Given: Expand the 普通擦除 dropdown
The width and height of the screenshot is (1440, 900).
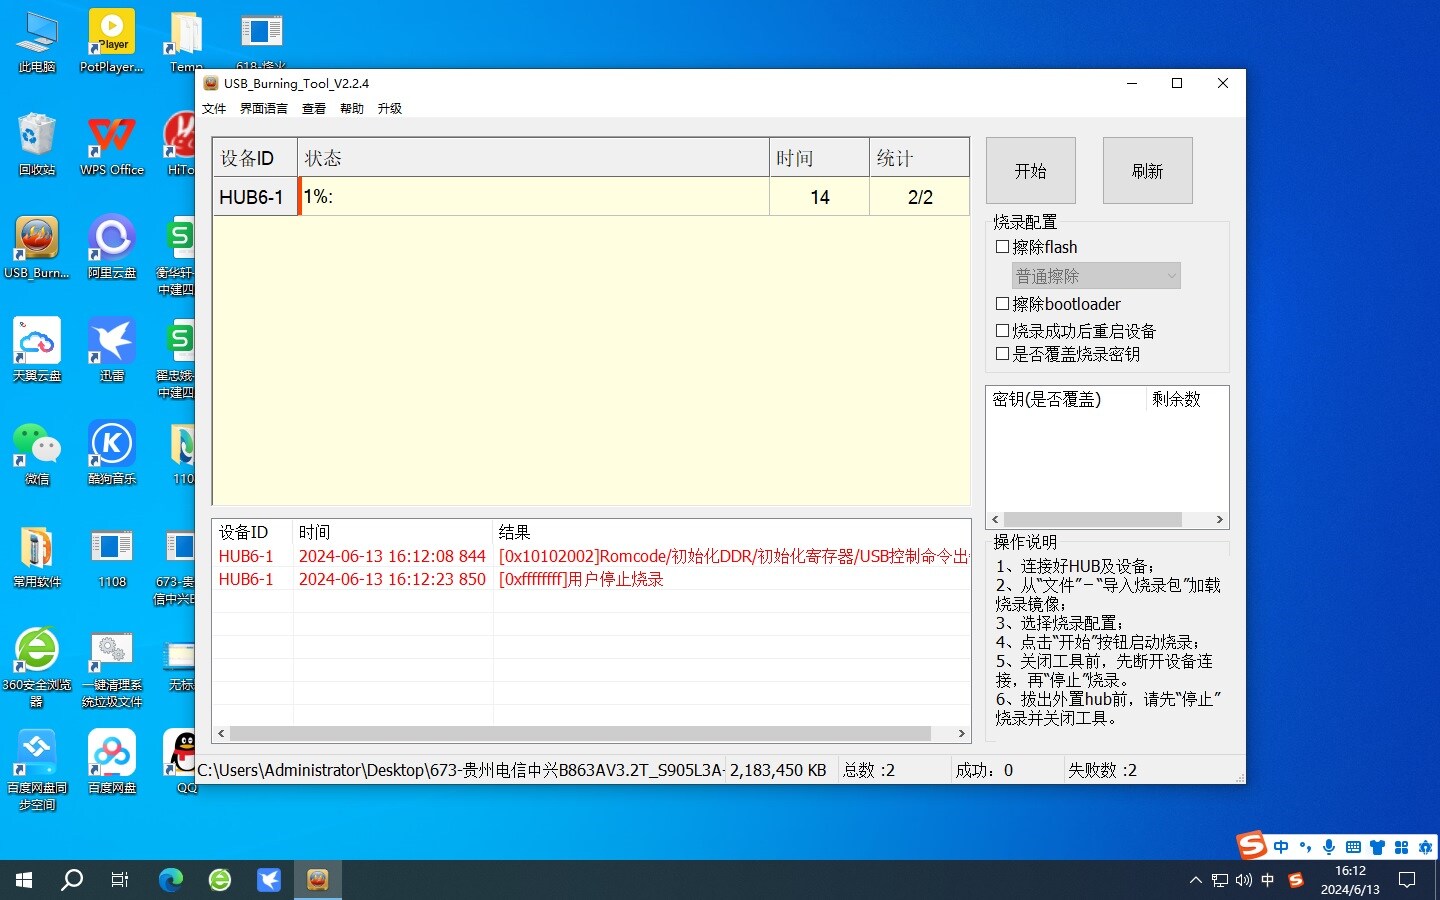Looking at the screenshot, I should pyautogui.click(x=1096, y=275).
